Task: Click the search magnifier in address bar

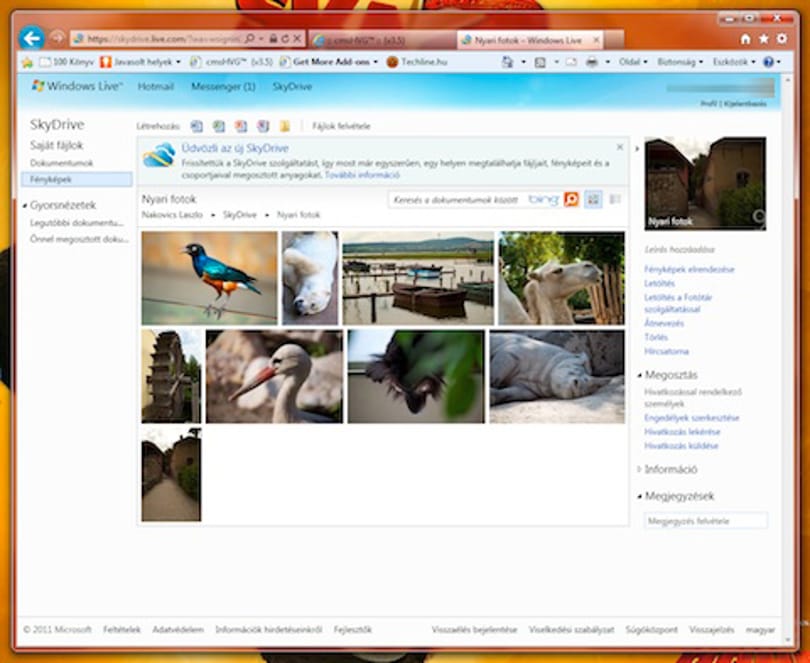Action: click(250, 39)
